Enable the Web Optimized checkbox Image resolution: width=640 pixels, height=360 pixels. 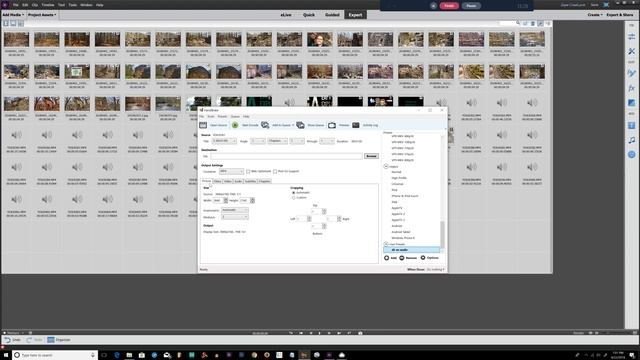point(248,171)
